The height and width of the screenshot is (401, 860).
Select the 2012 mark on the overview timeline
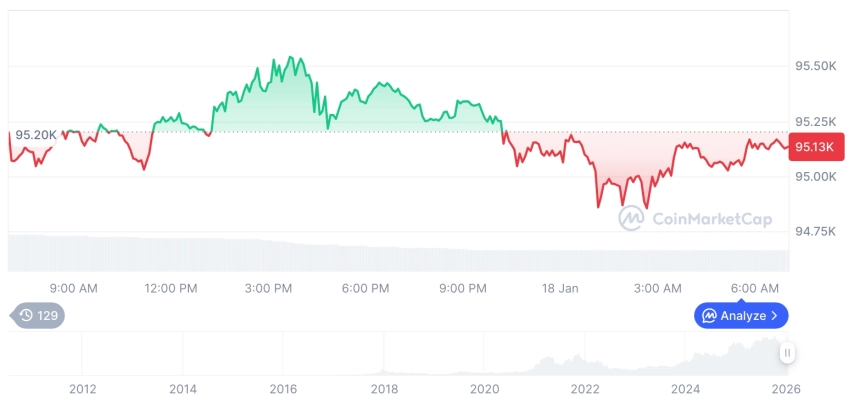coord(82,389)
